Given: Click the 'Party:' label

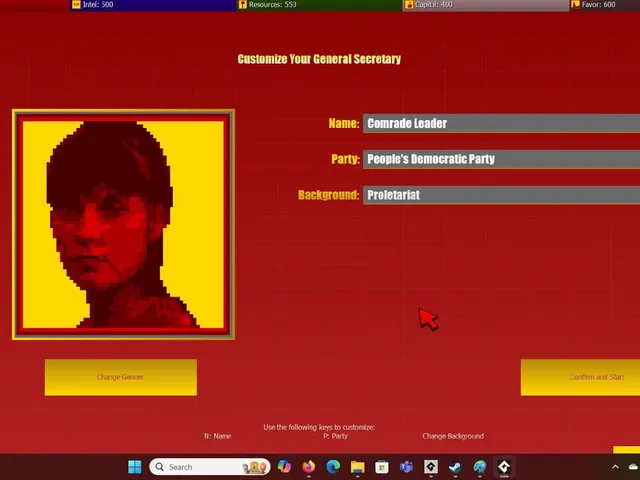Looking at the screenshot, I should [x=345, y=159].
